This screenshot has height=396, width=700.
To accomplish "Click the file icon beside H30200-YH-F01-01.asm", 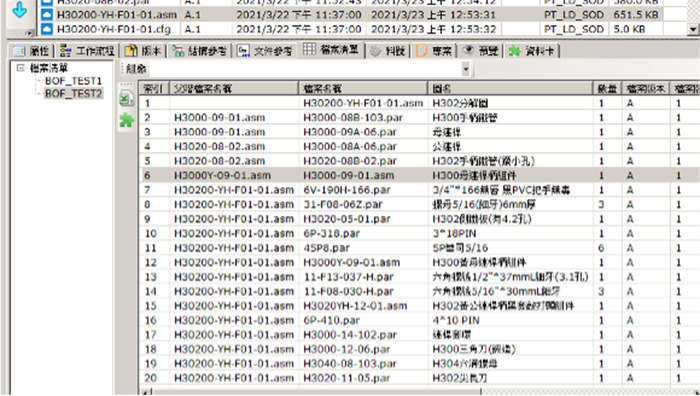I will [46, 15].
